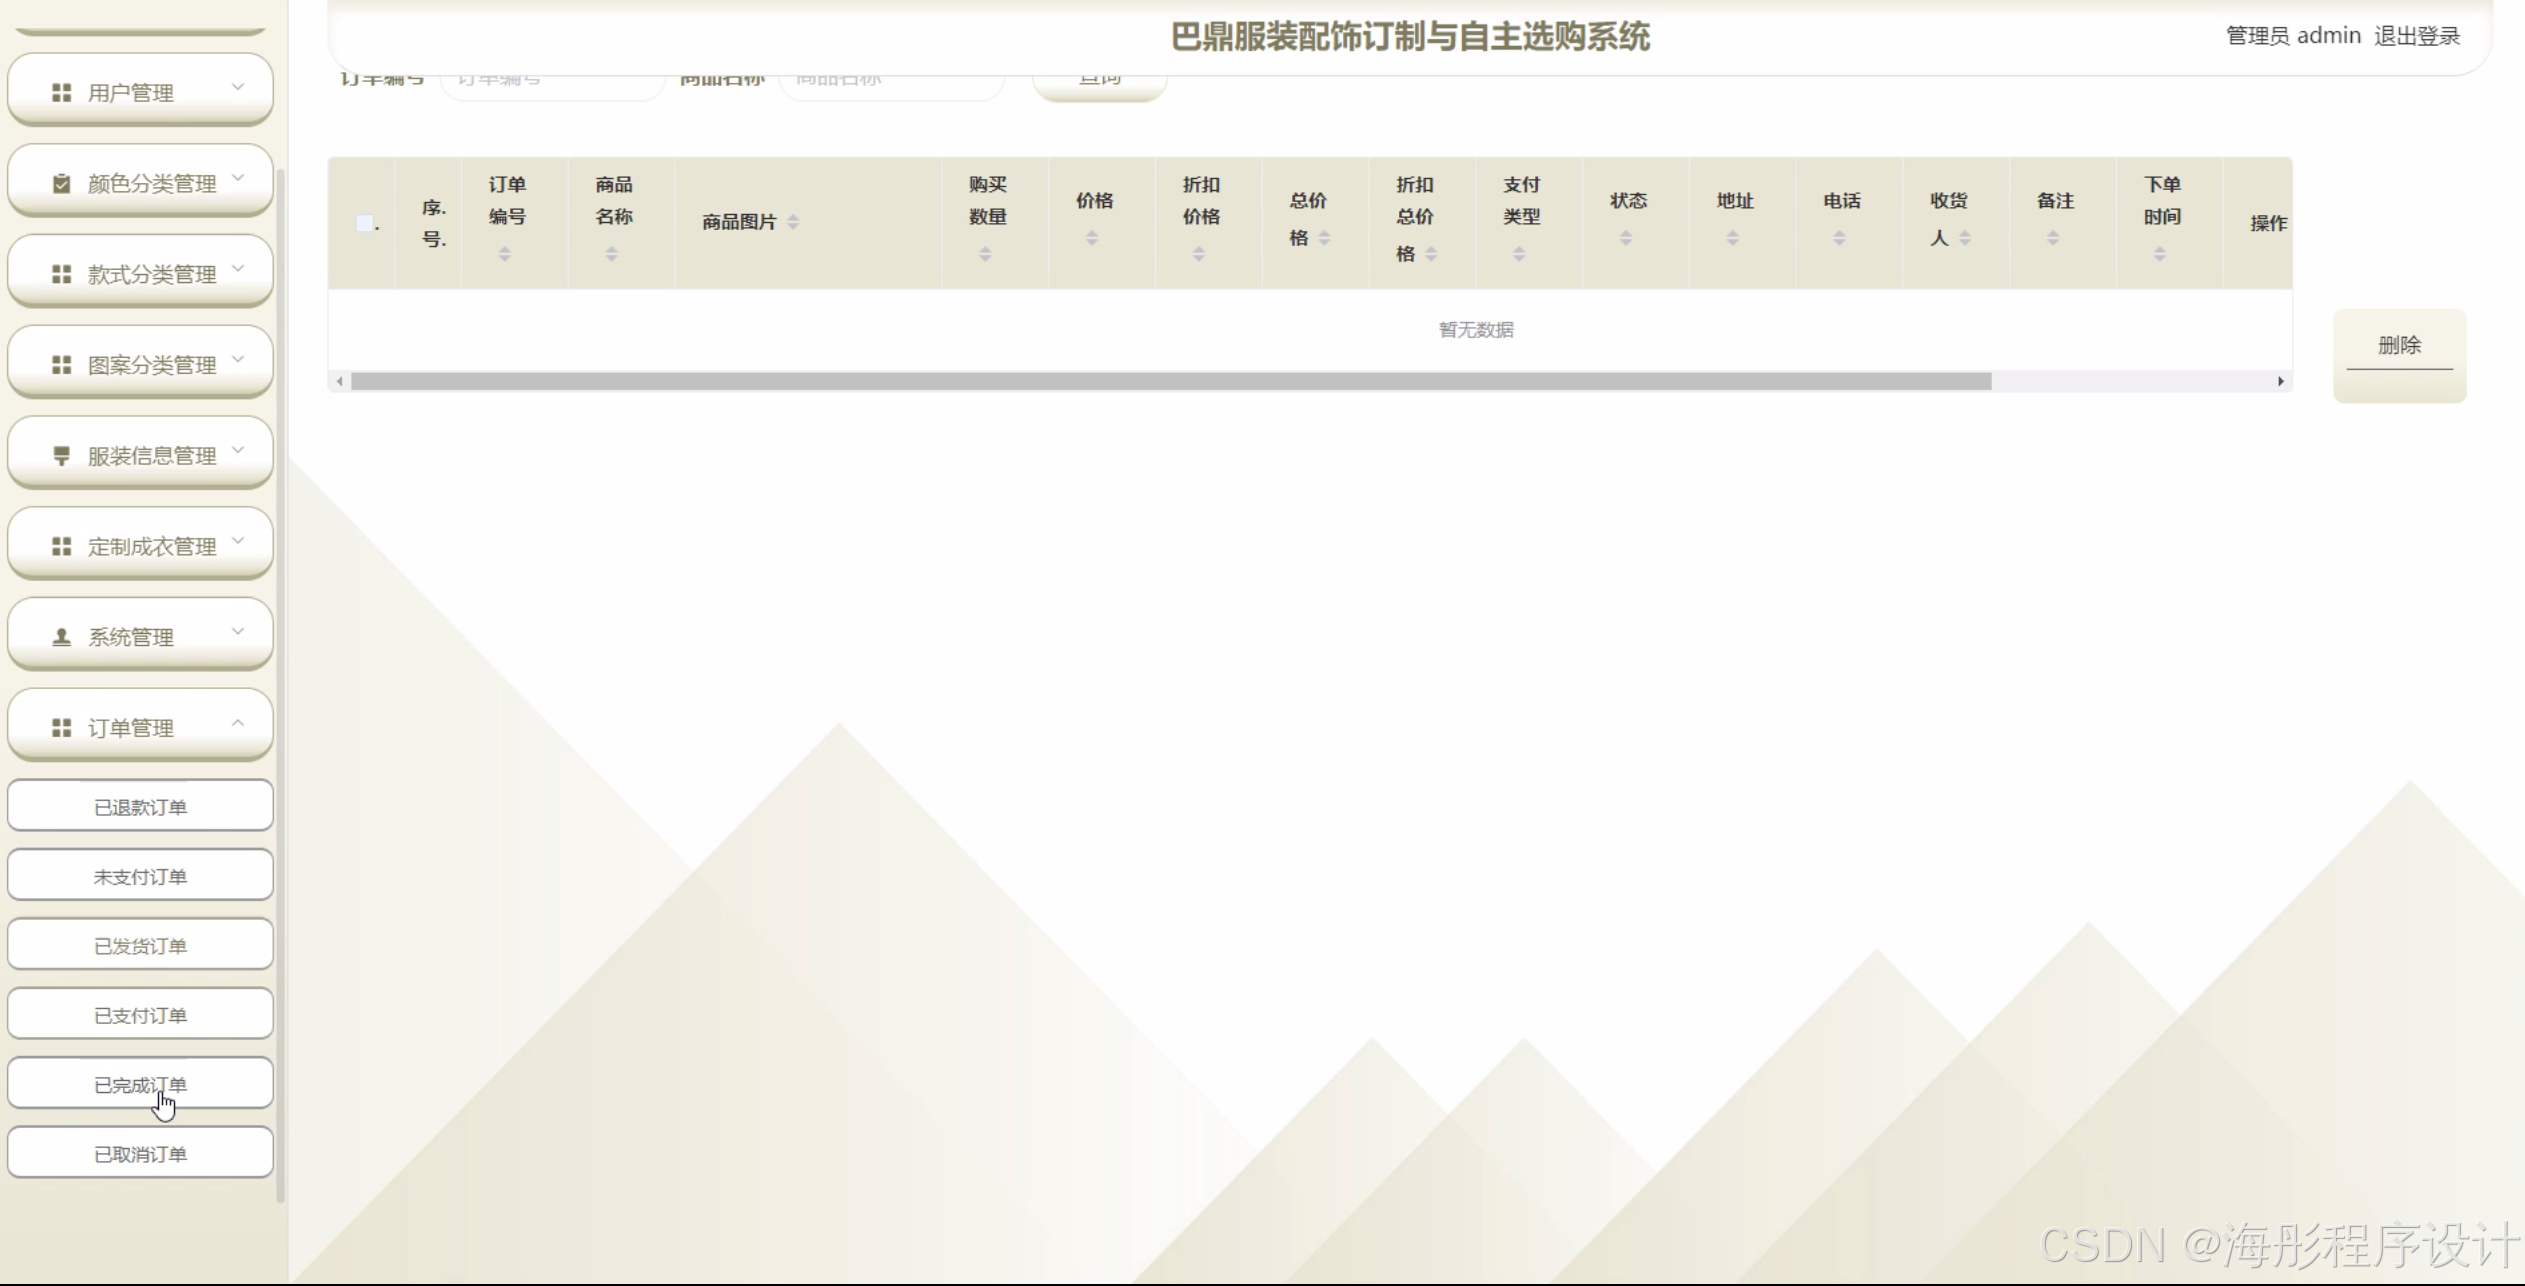Screen dimensions: 2525x1286
Task: Click sort arrows on 价格 column
Action: (x=1092, y=238)
